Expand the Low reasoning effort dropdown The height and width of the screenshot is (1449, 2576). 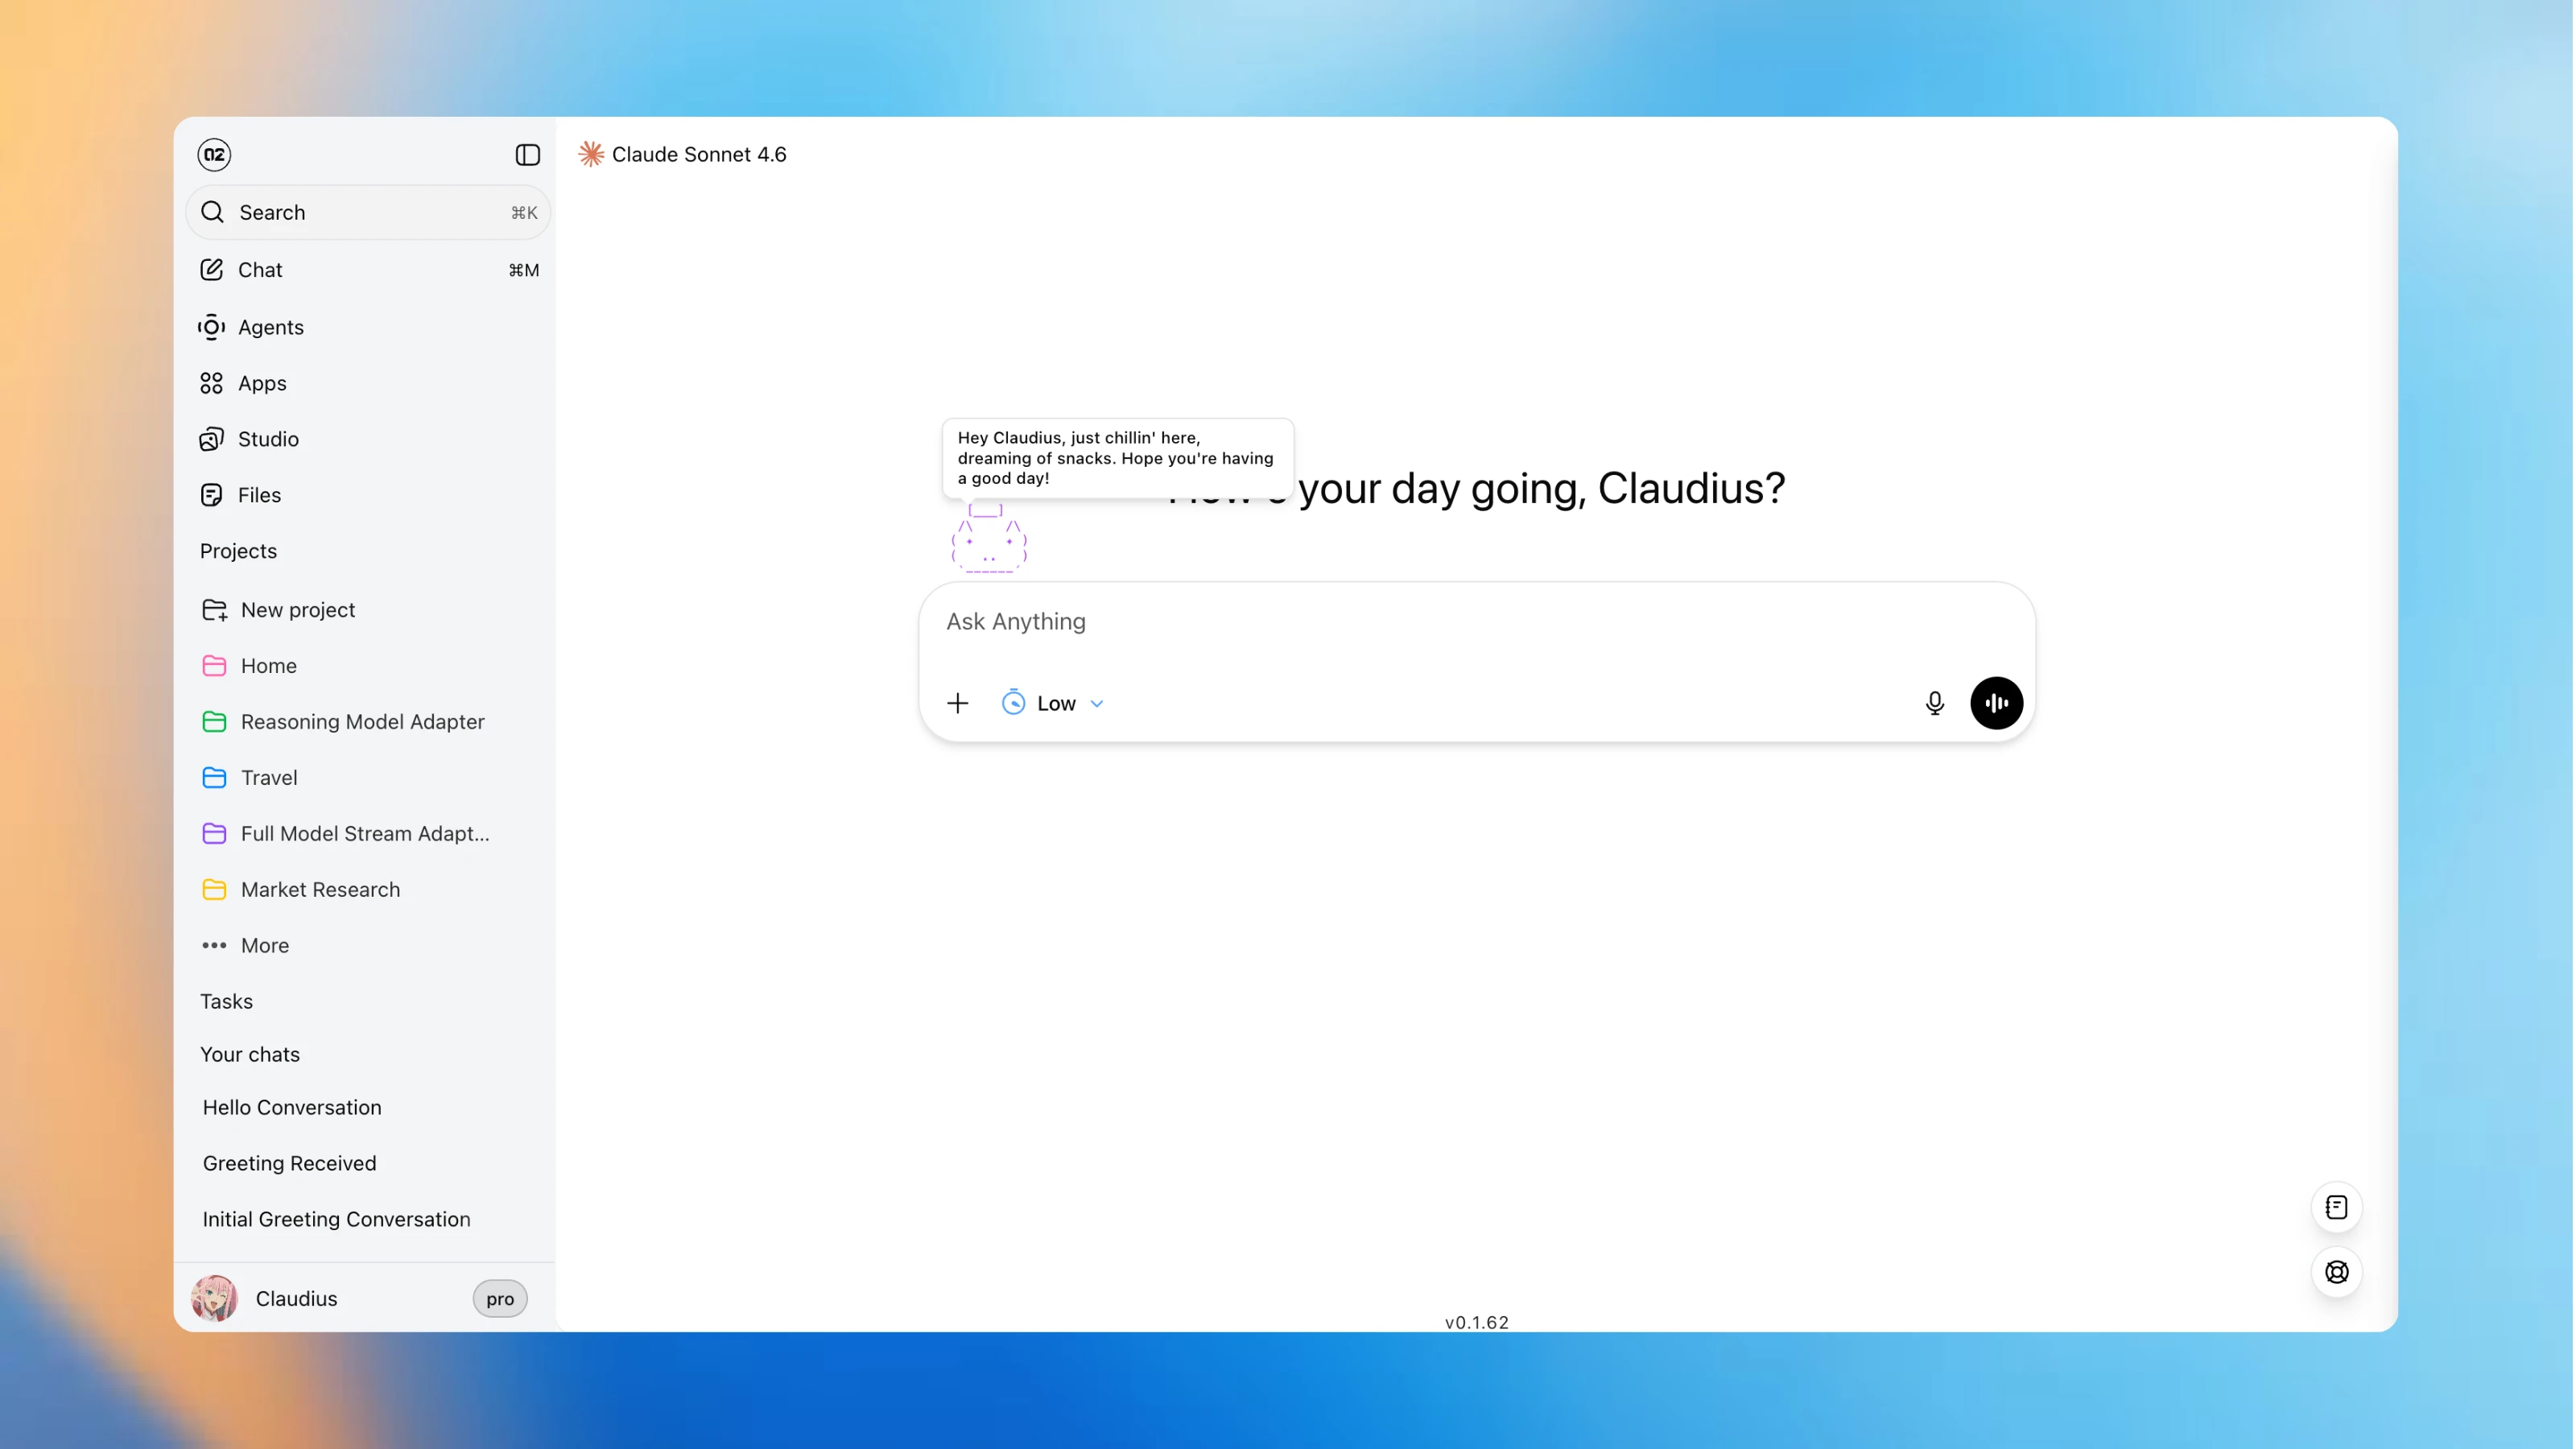pos(1054,703)
